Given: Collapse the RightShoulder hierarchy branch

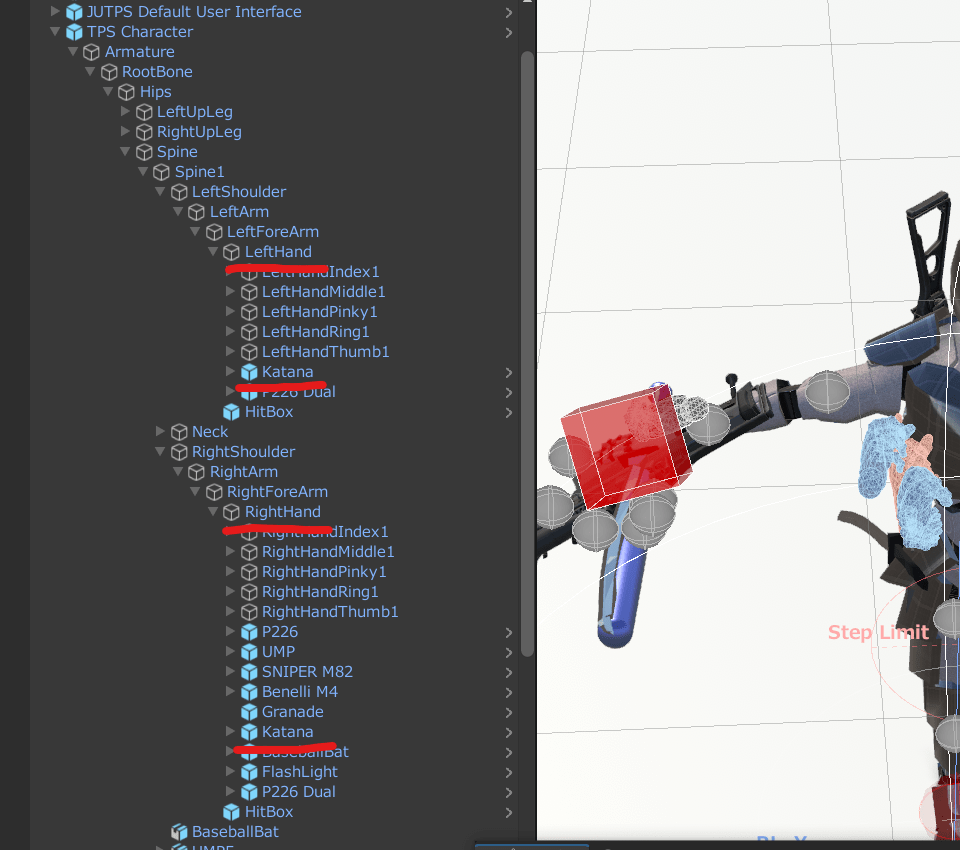Looking at the screenshot, I should click(161, 452).
